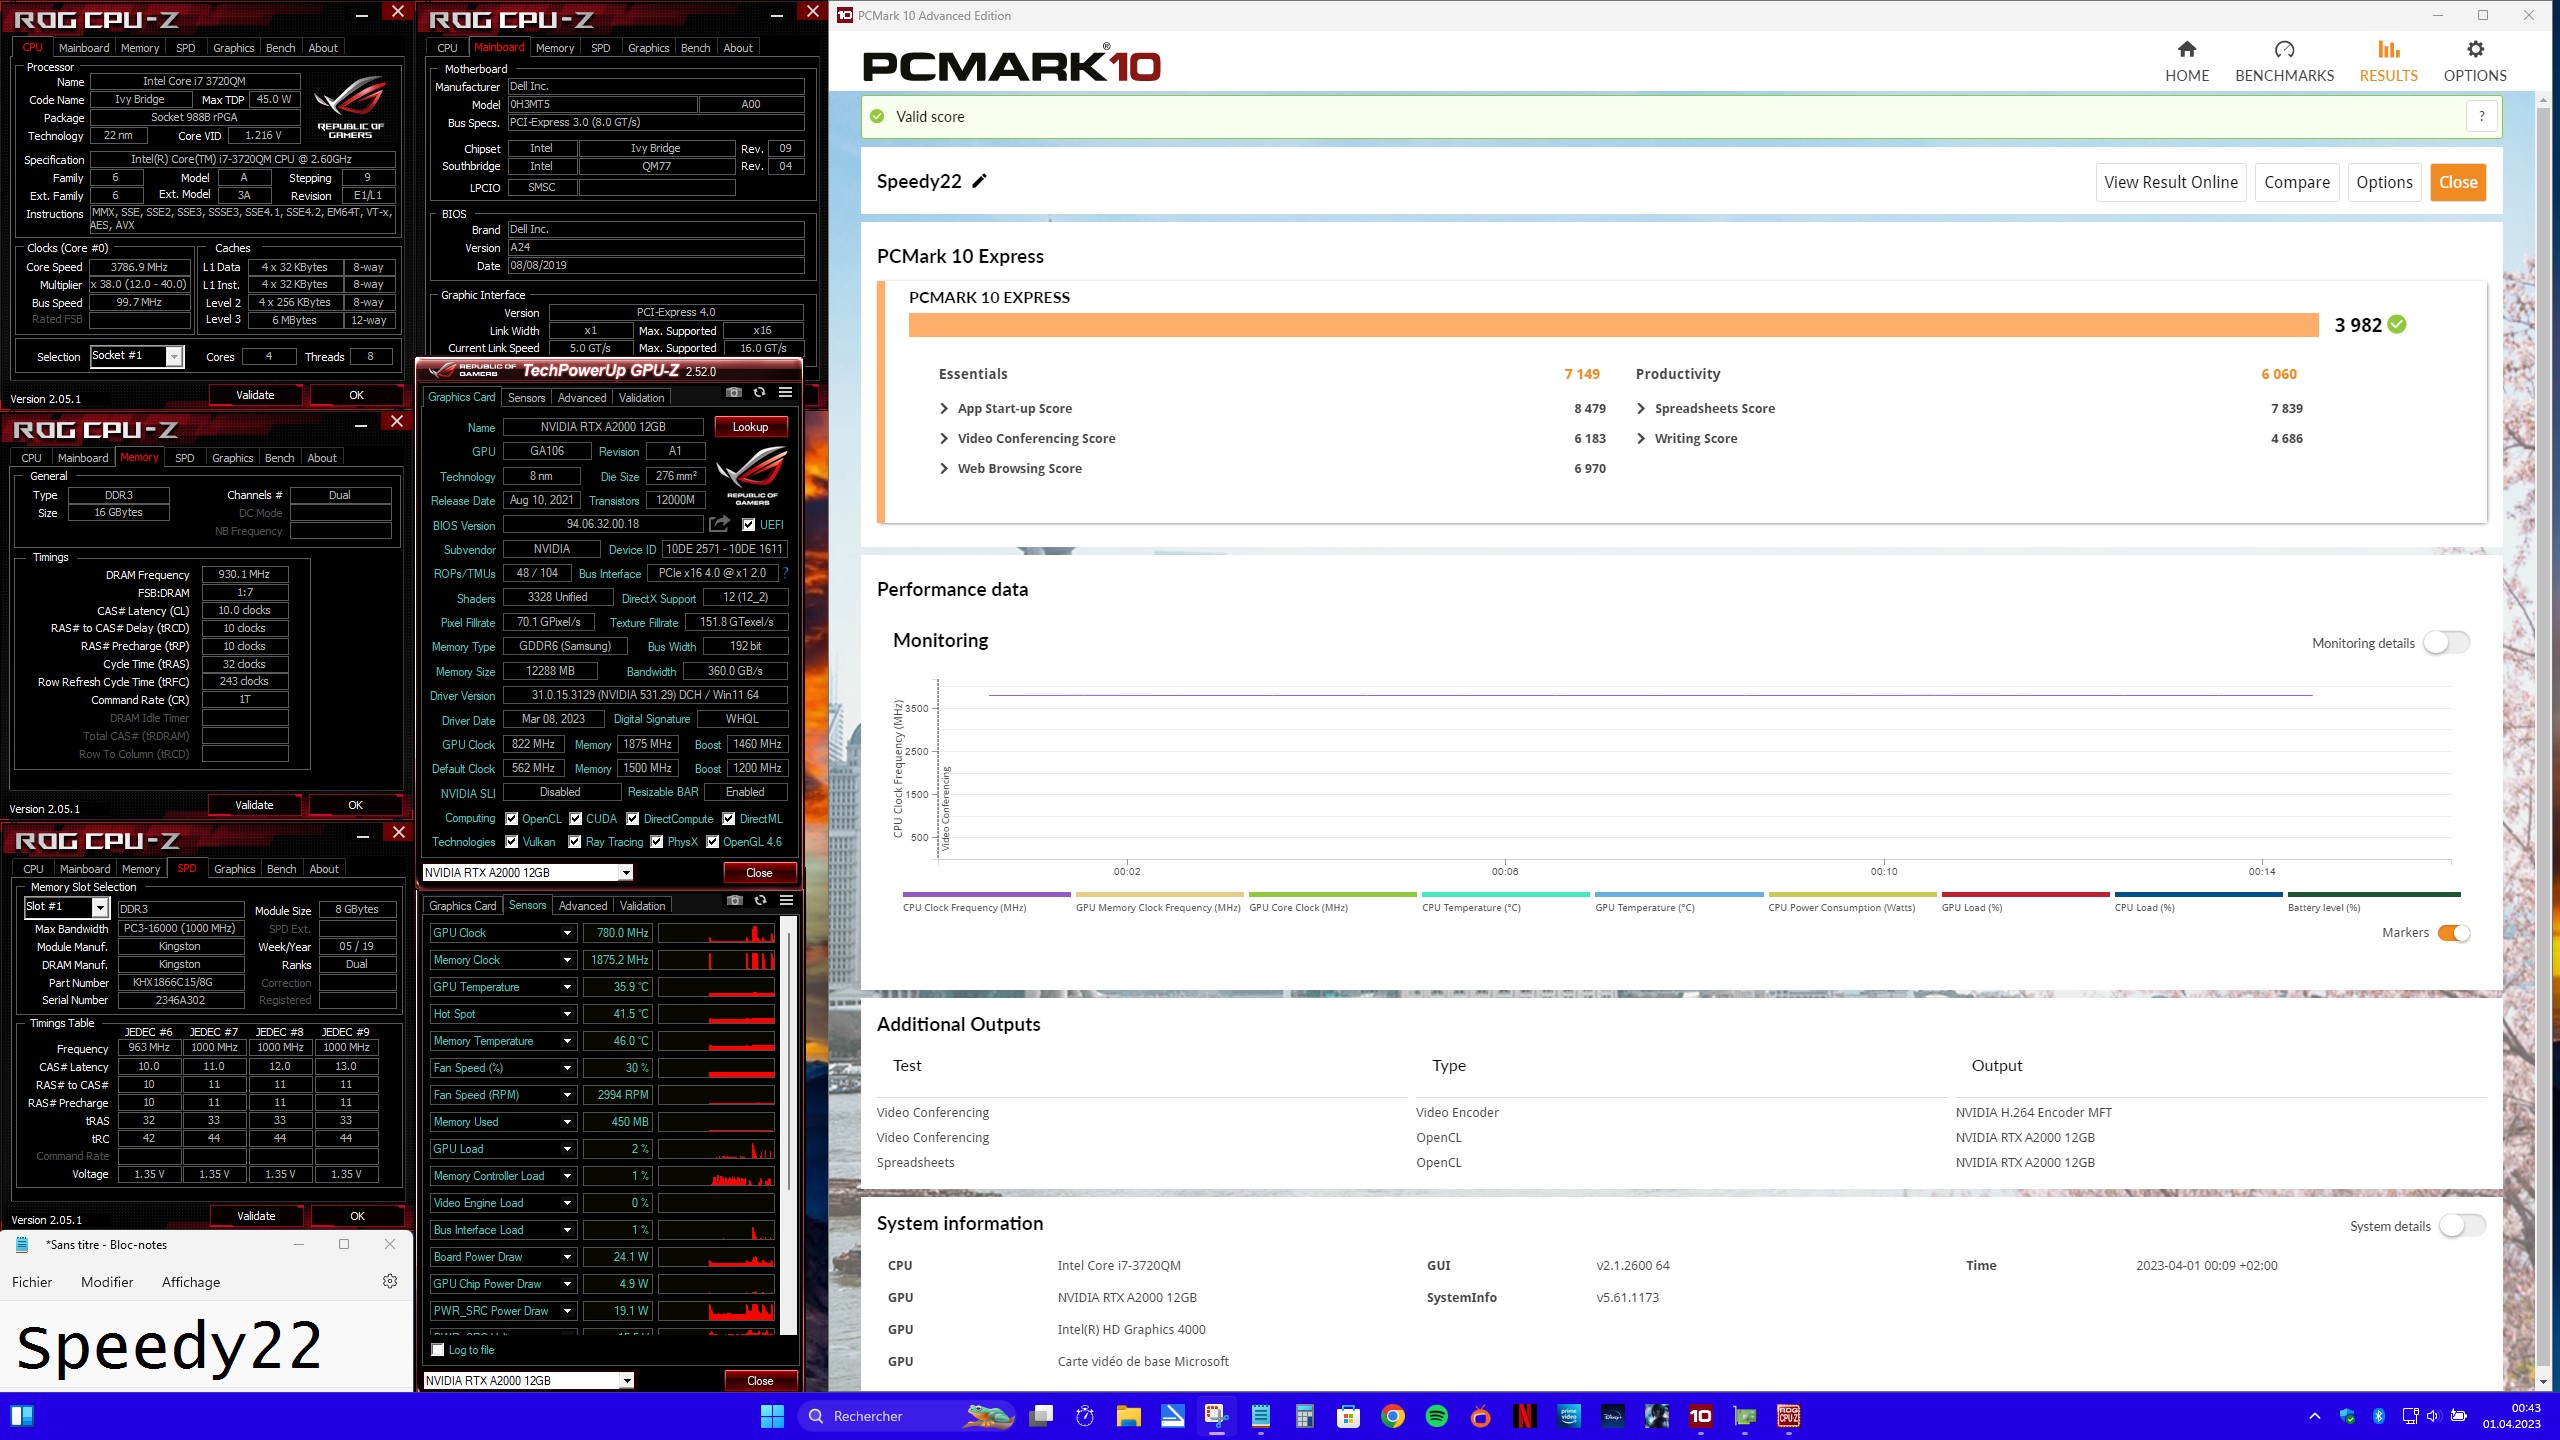Open the PCMark 10 Home page
This screenshot has width=2560, height=1440.
point(2187,61)
